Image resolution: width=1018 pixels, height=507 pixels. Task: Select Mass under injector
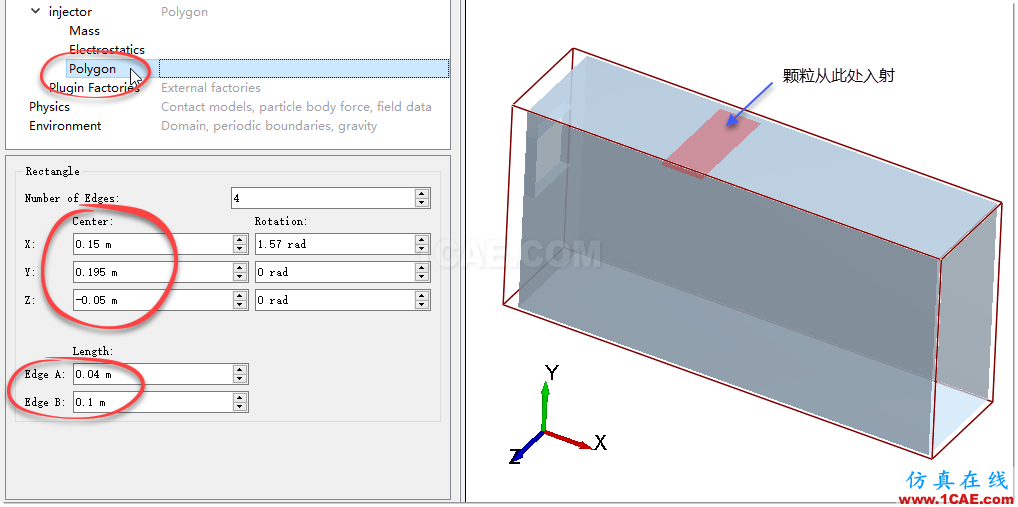click(84, 31)
